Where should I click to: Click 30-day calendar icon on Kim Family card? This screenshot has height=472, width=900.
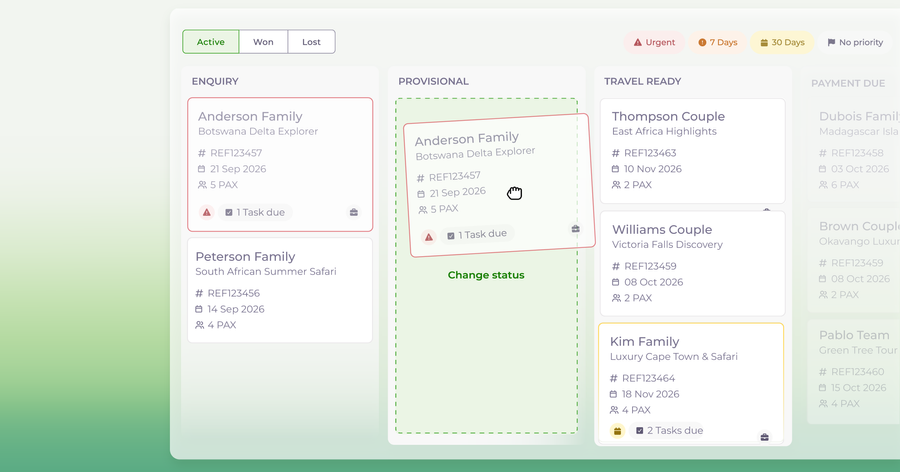tap(617, 431)
